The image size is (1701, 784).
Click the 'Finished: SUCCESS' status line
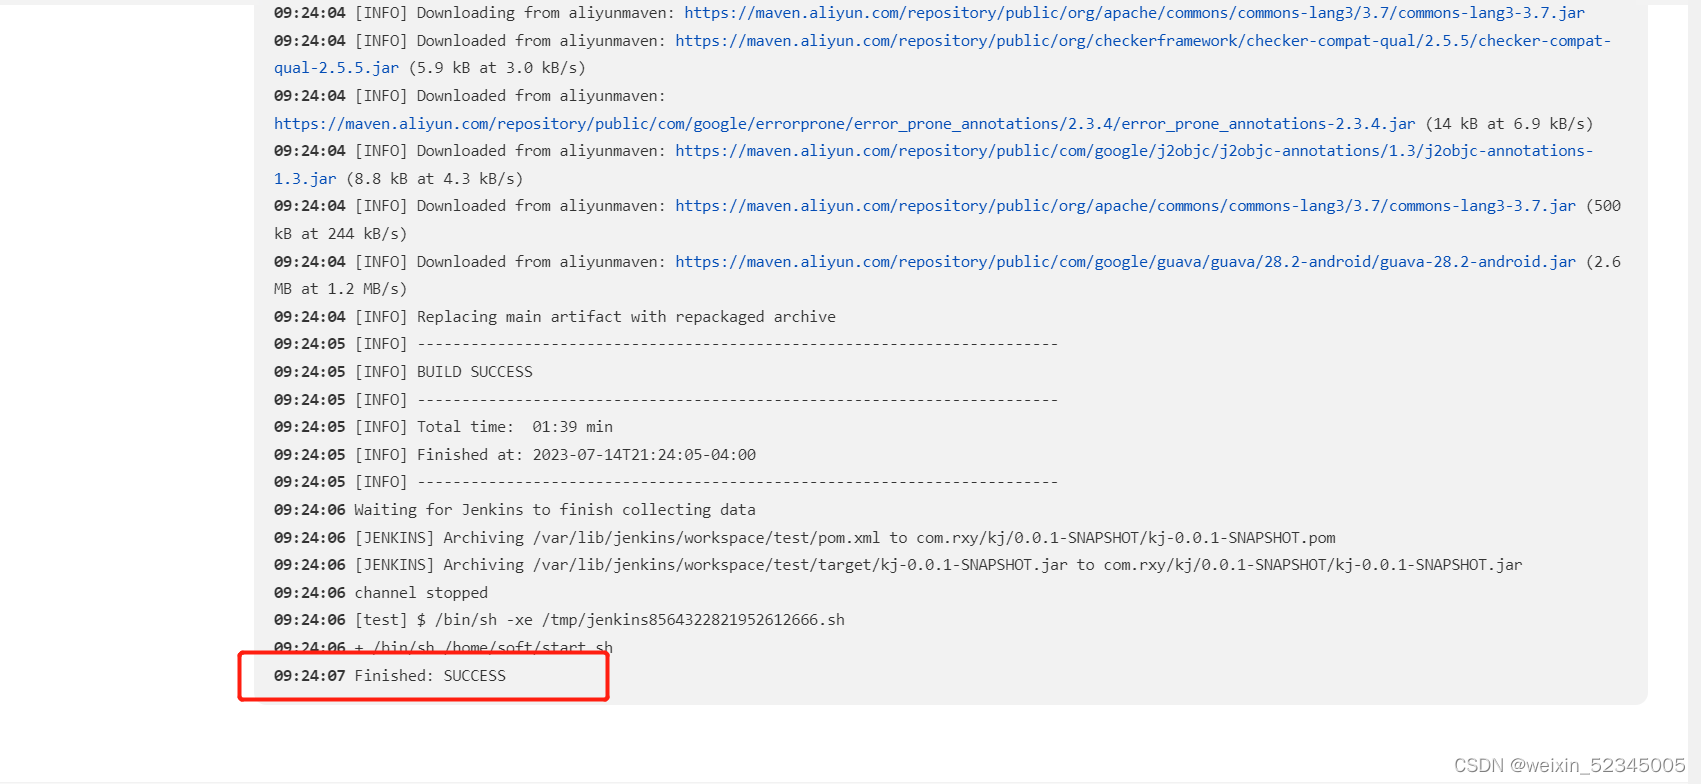(x=390, y=676)
